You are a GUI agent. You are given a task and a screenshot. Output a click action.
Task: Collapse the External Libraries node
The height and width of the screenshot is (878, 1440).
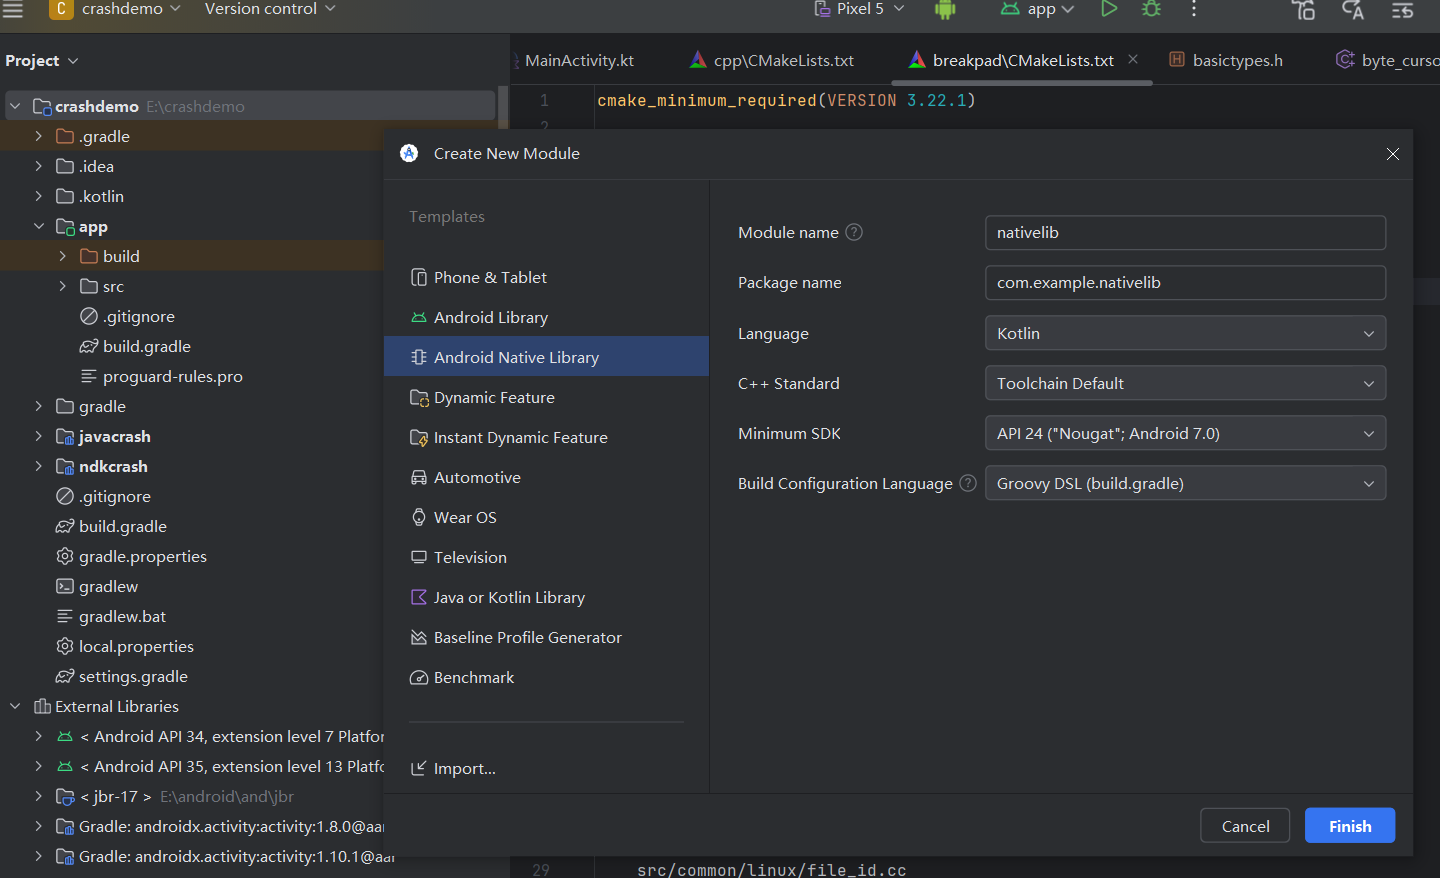click(x=15, y=706)
